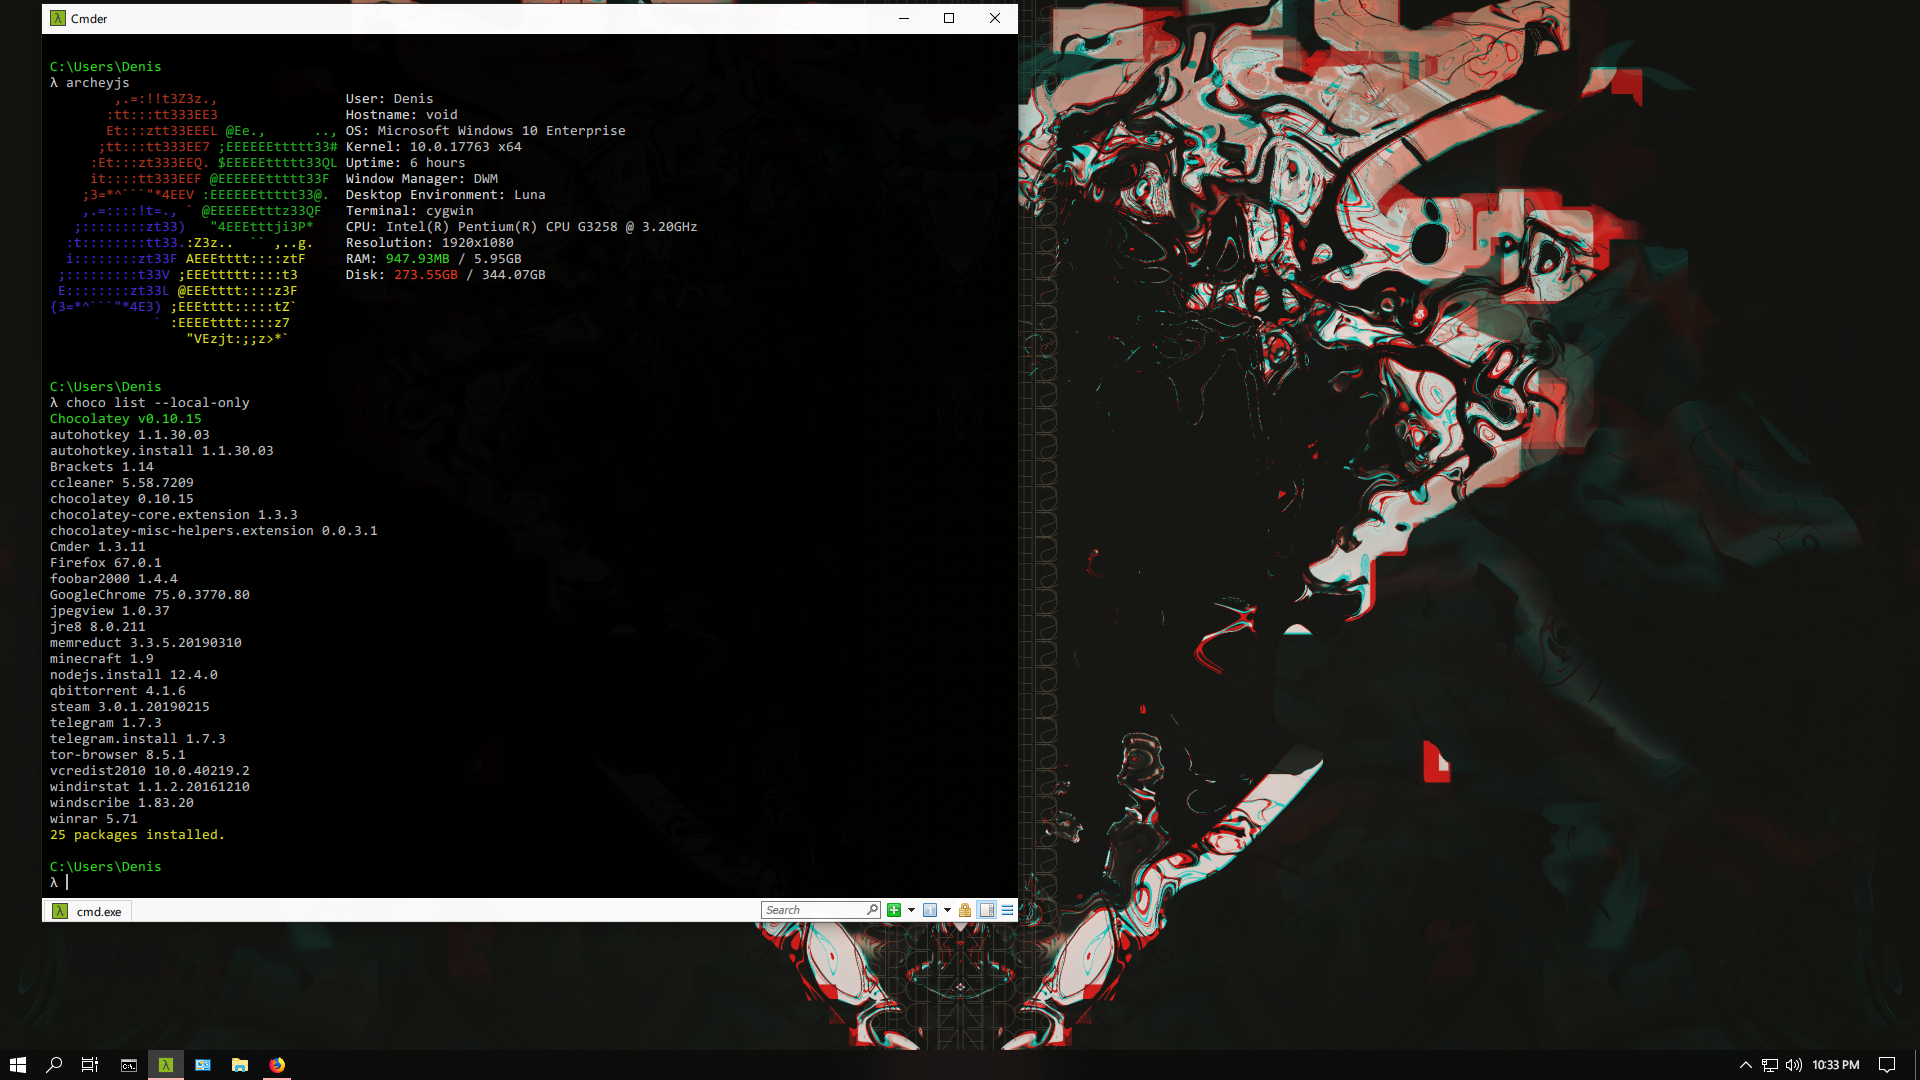Click the 'Cmder 1.3.11' package line
1920x1080 pixels.
tap(98, 547)
